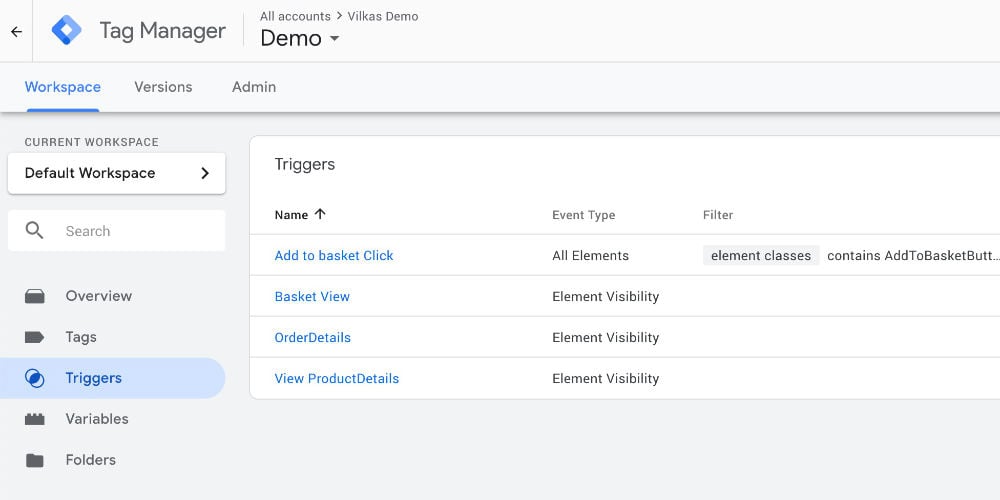Open the Vilkas Demo breadcrumb
Viewport: 1000px width, 500px height.
[x=383, y=16]
